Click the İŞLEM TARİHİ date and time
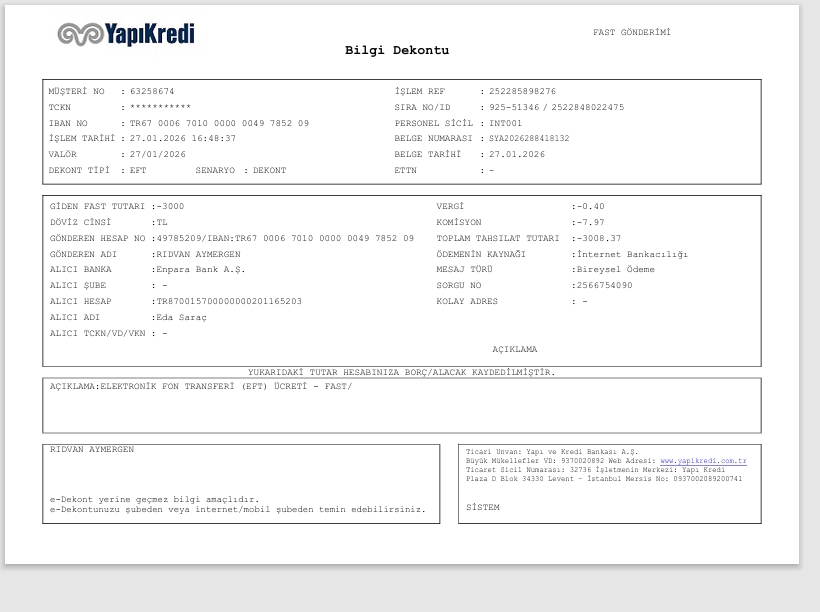This screenshot has height=612, width=820. coord(183,138)
